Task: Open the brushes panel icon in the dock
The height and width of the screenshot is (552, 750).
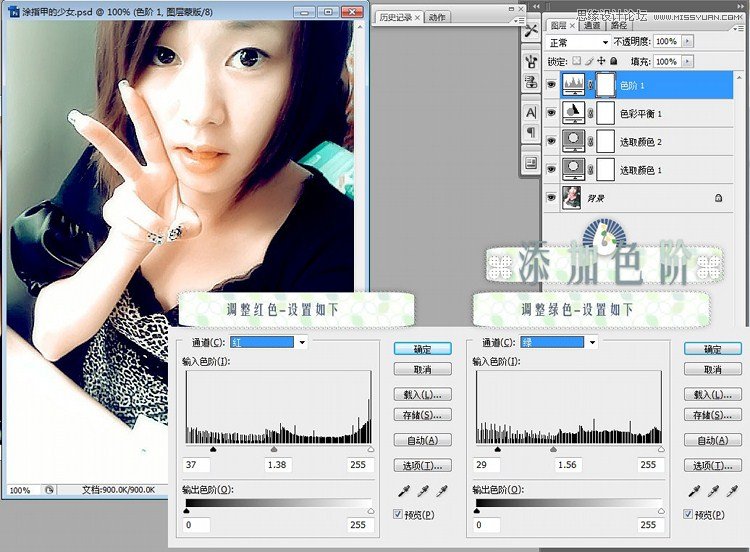Action: tap(531, 61)
